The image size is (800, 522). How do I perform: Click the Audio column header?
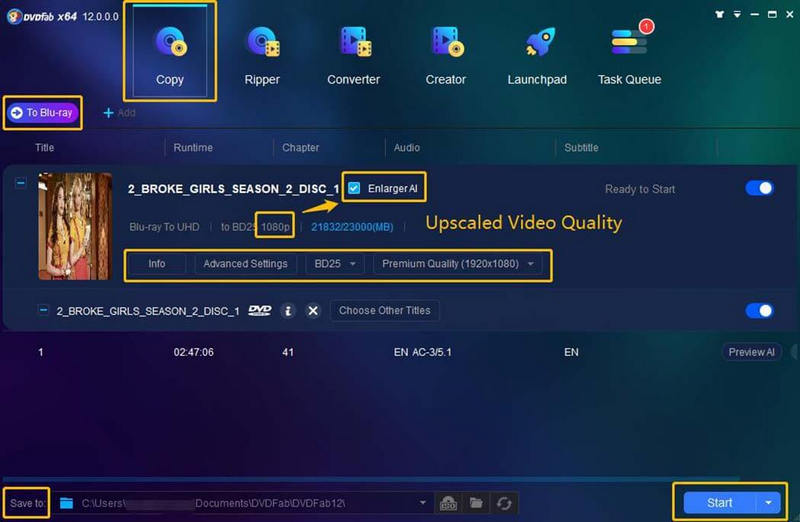(x=407, y=147)
